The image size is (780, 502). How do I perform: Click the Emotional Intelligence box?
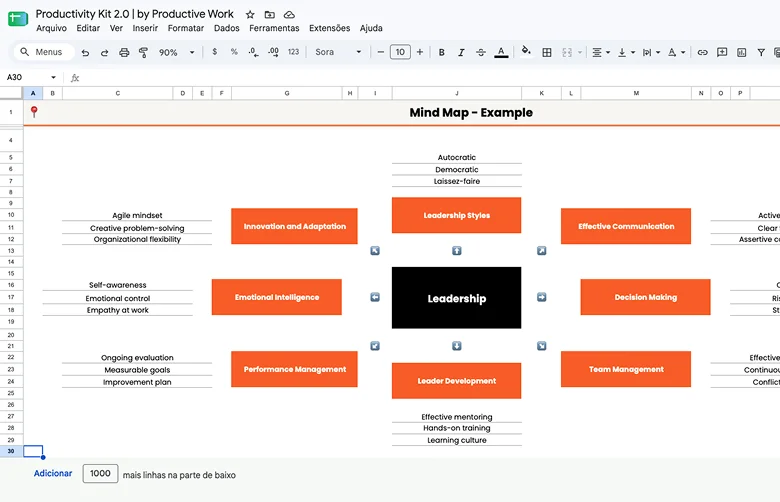[x=277, y=297]
